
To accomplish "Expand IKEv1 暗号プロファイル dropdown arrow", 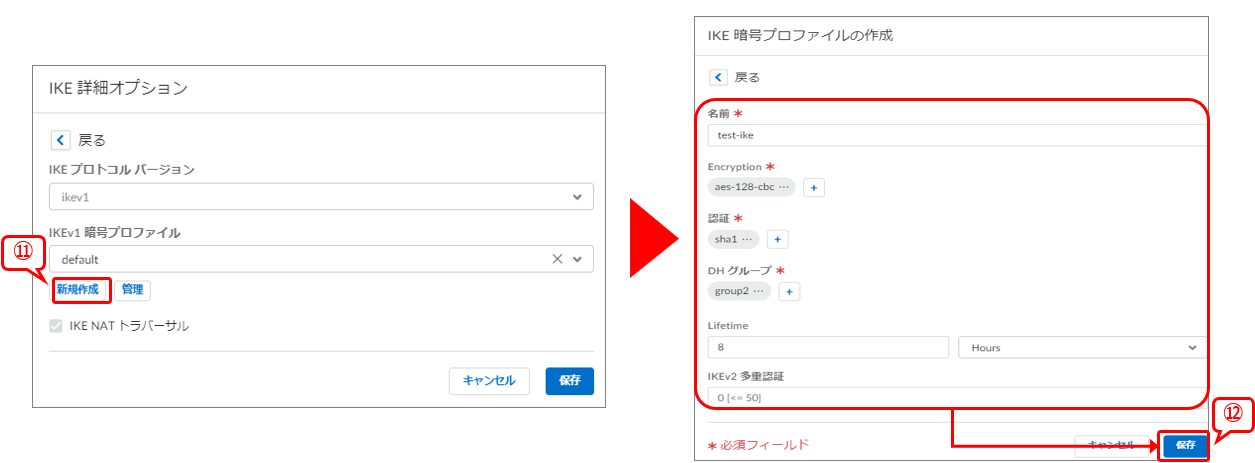I will coord(577,259).
